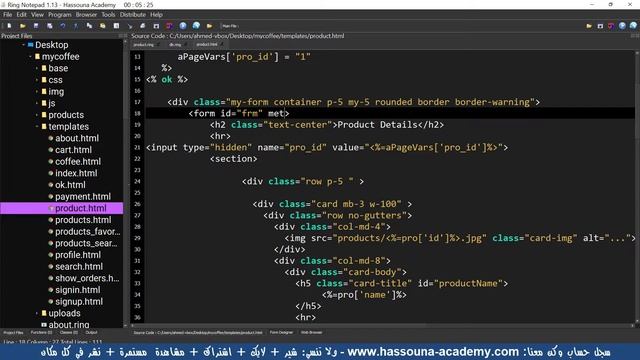Select profile.html in the project tree

(x=78, y=255)
